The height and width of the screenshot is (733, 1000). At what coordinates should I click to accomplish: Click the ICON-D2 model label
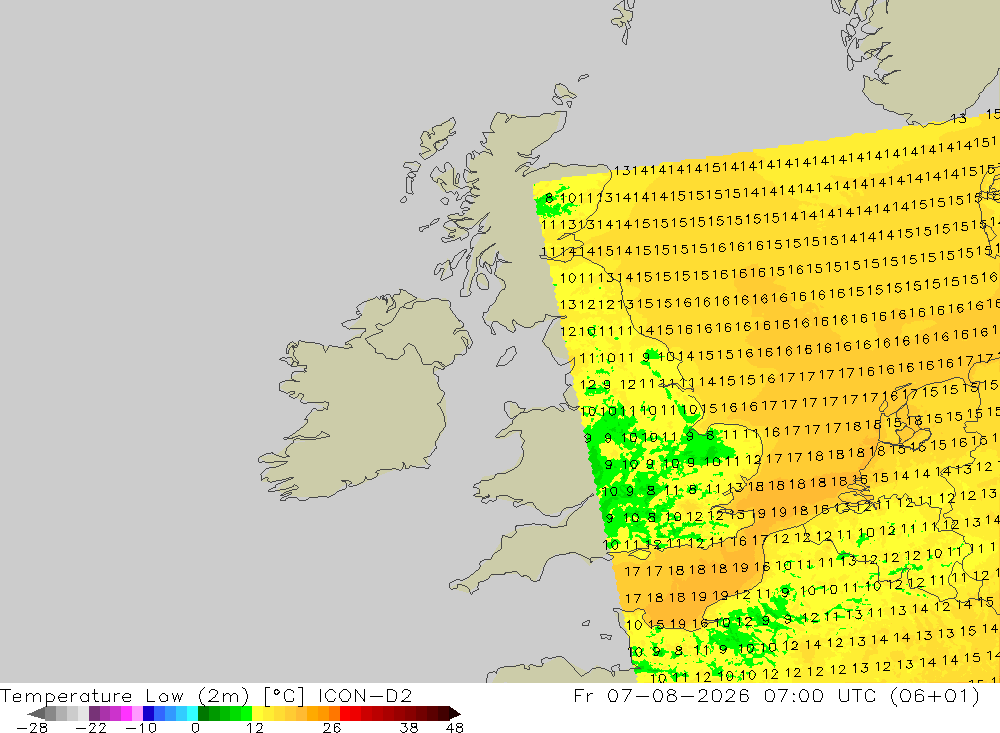(x=365, y=695)
